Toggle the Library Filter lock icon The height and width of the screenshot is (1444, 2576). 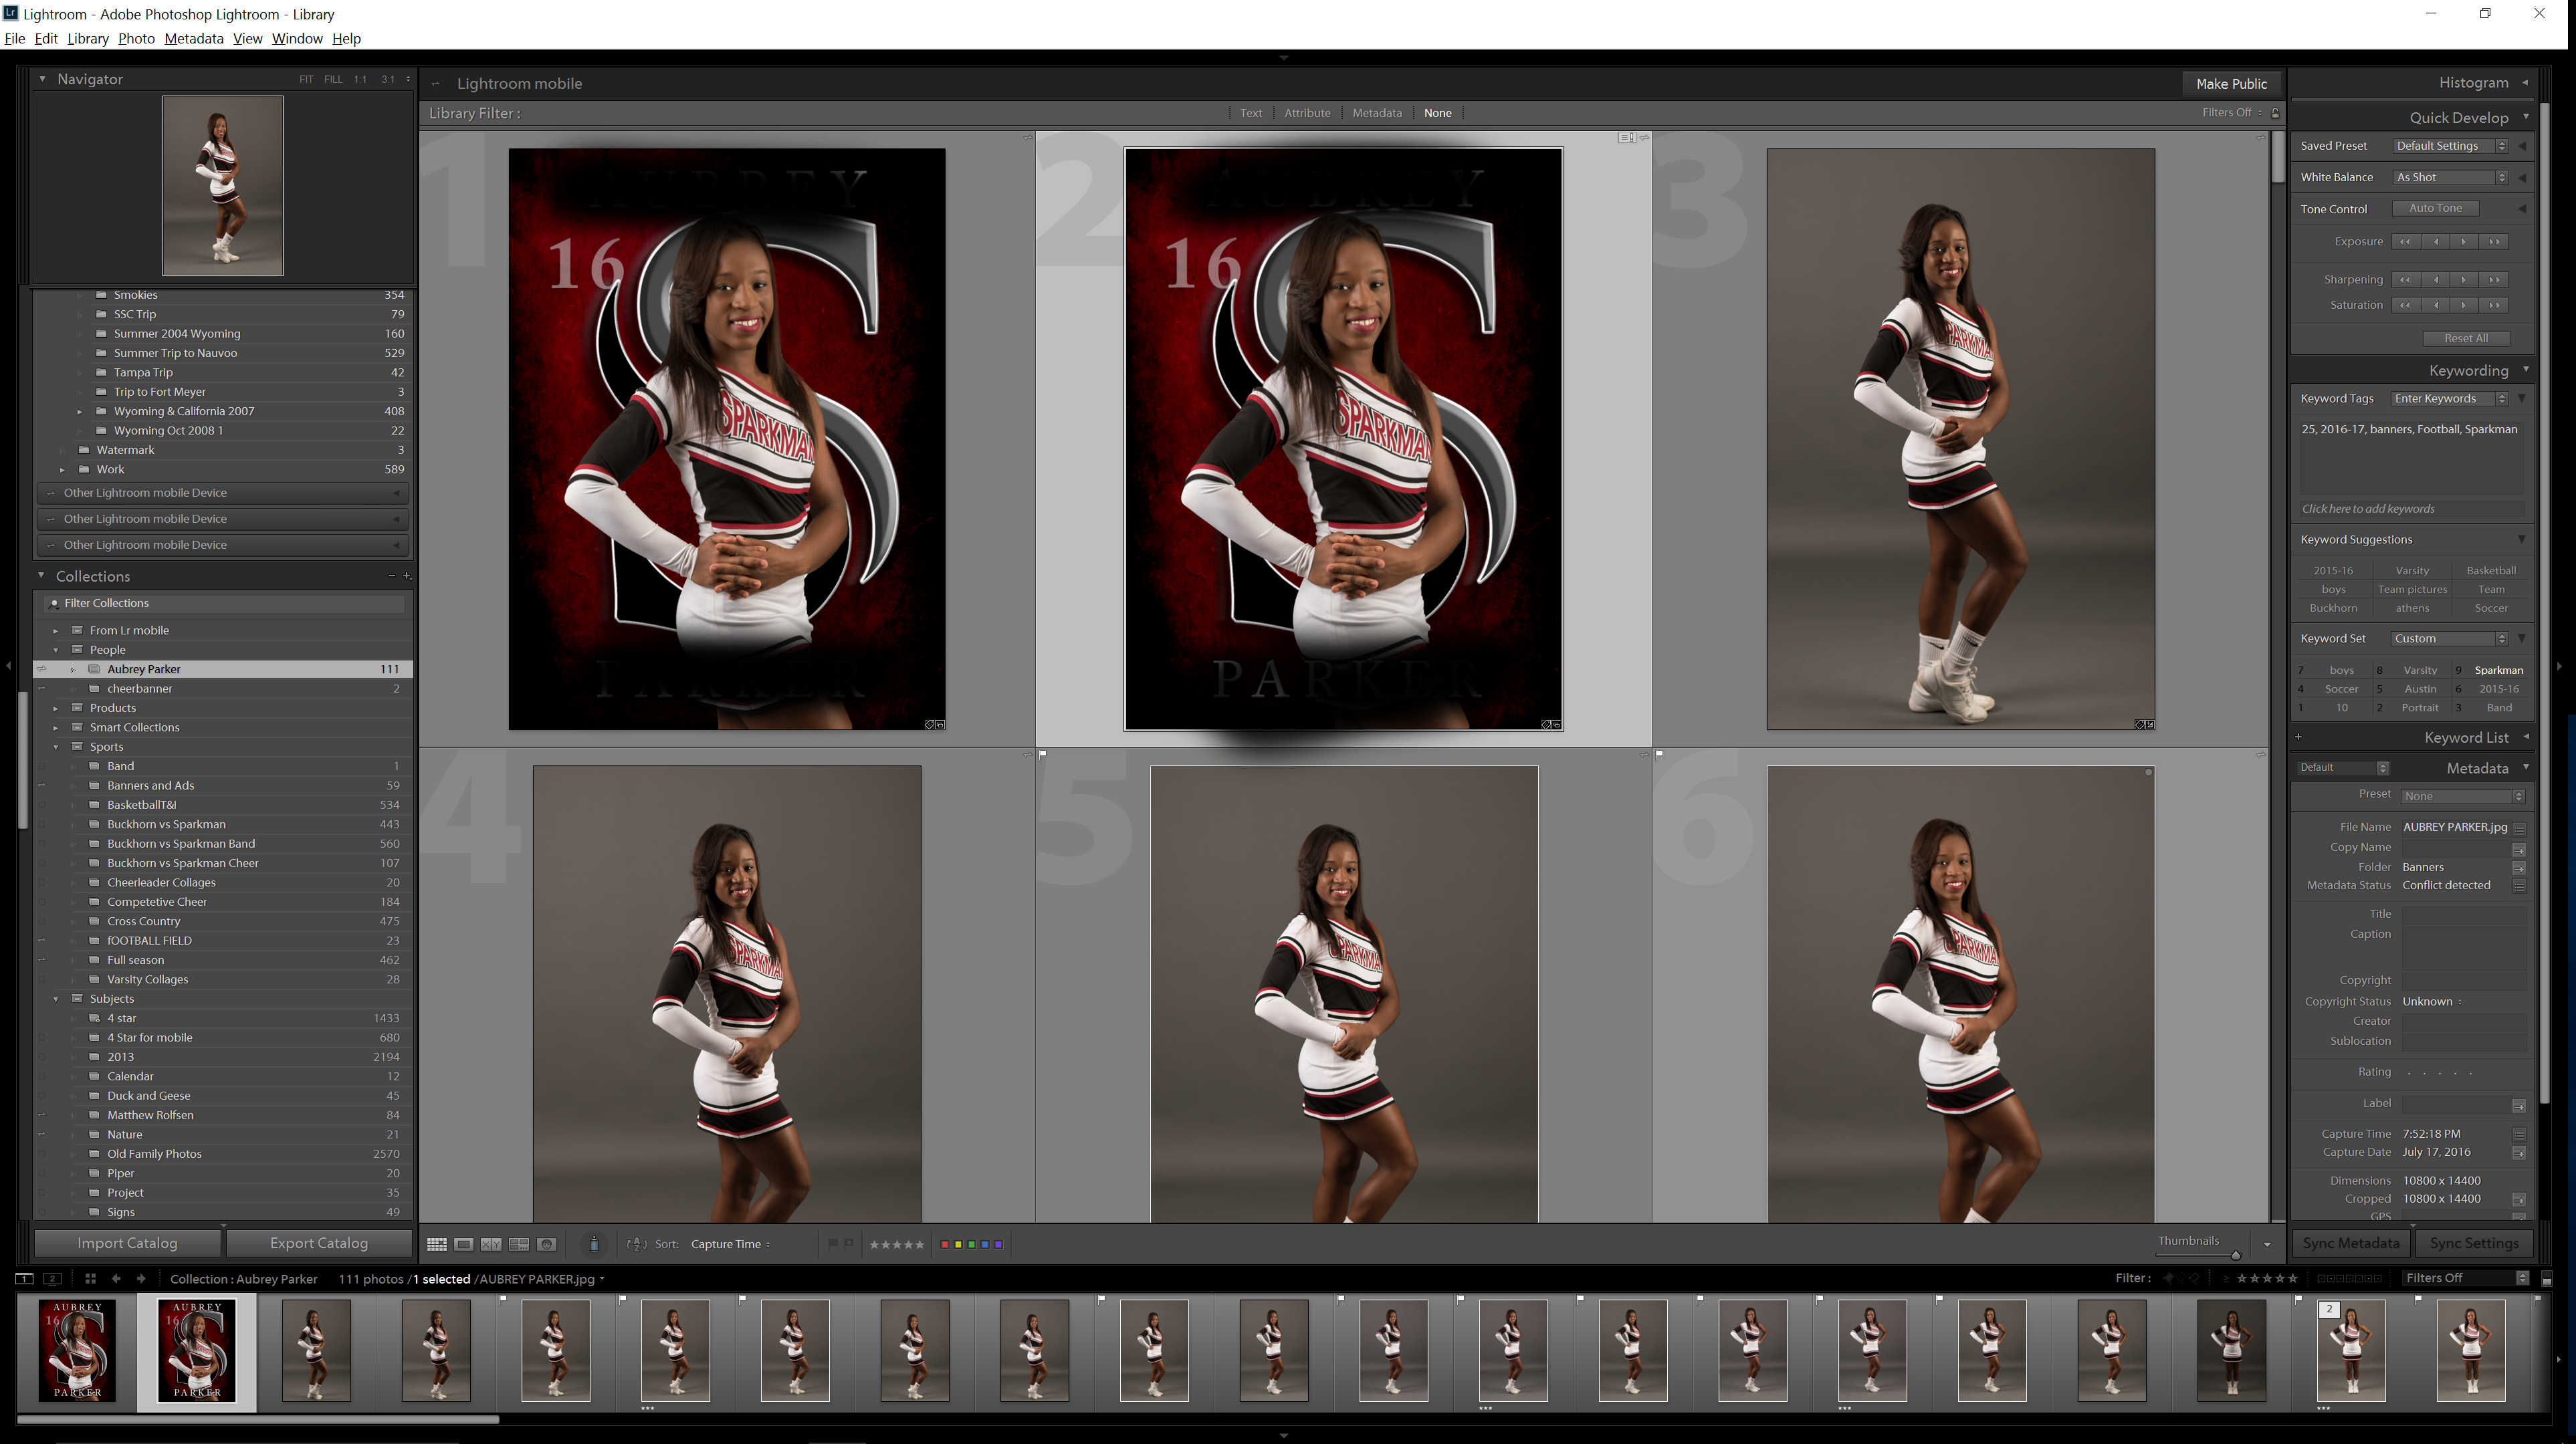(2275, 113)
